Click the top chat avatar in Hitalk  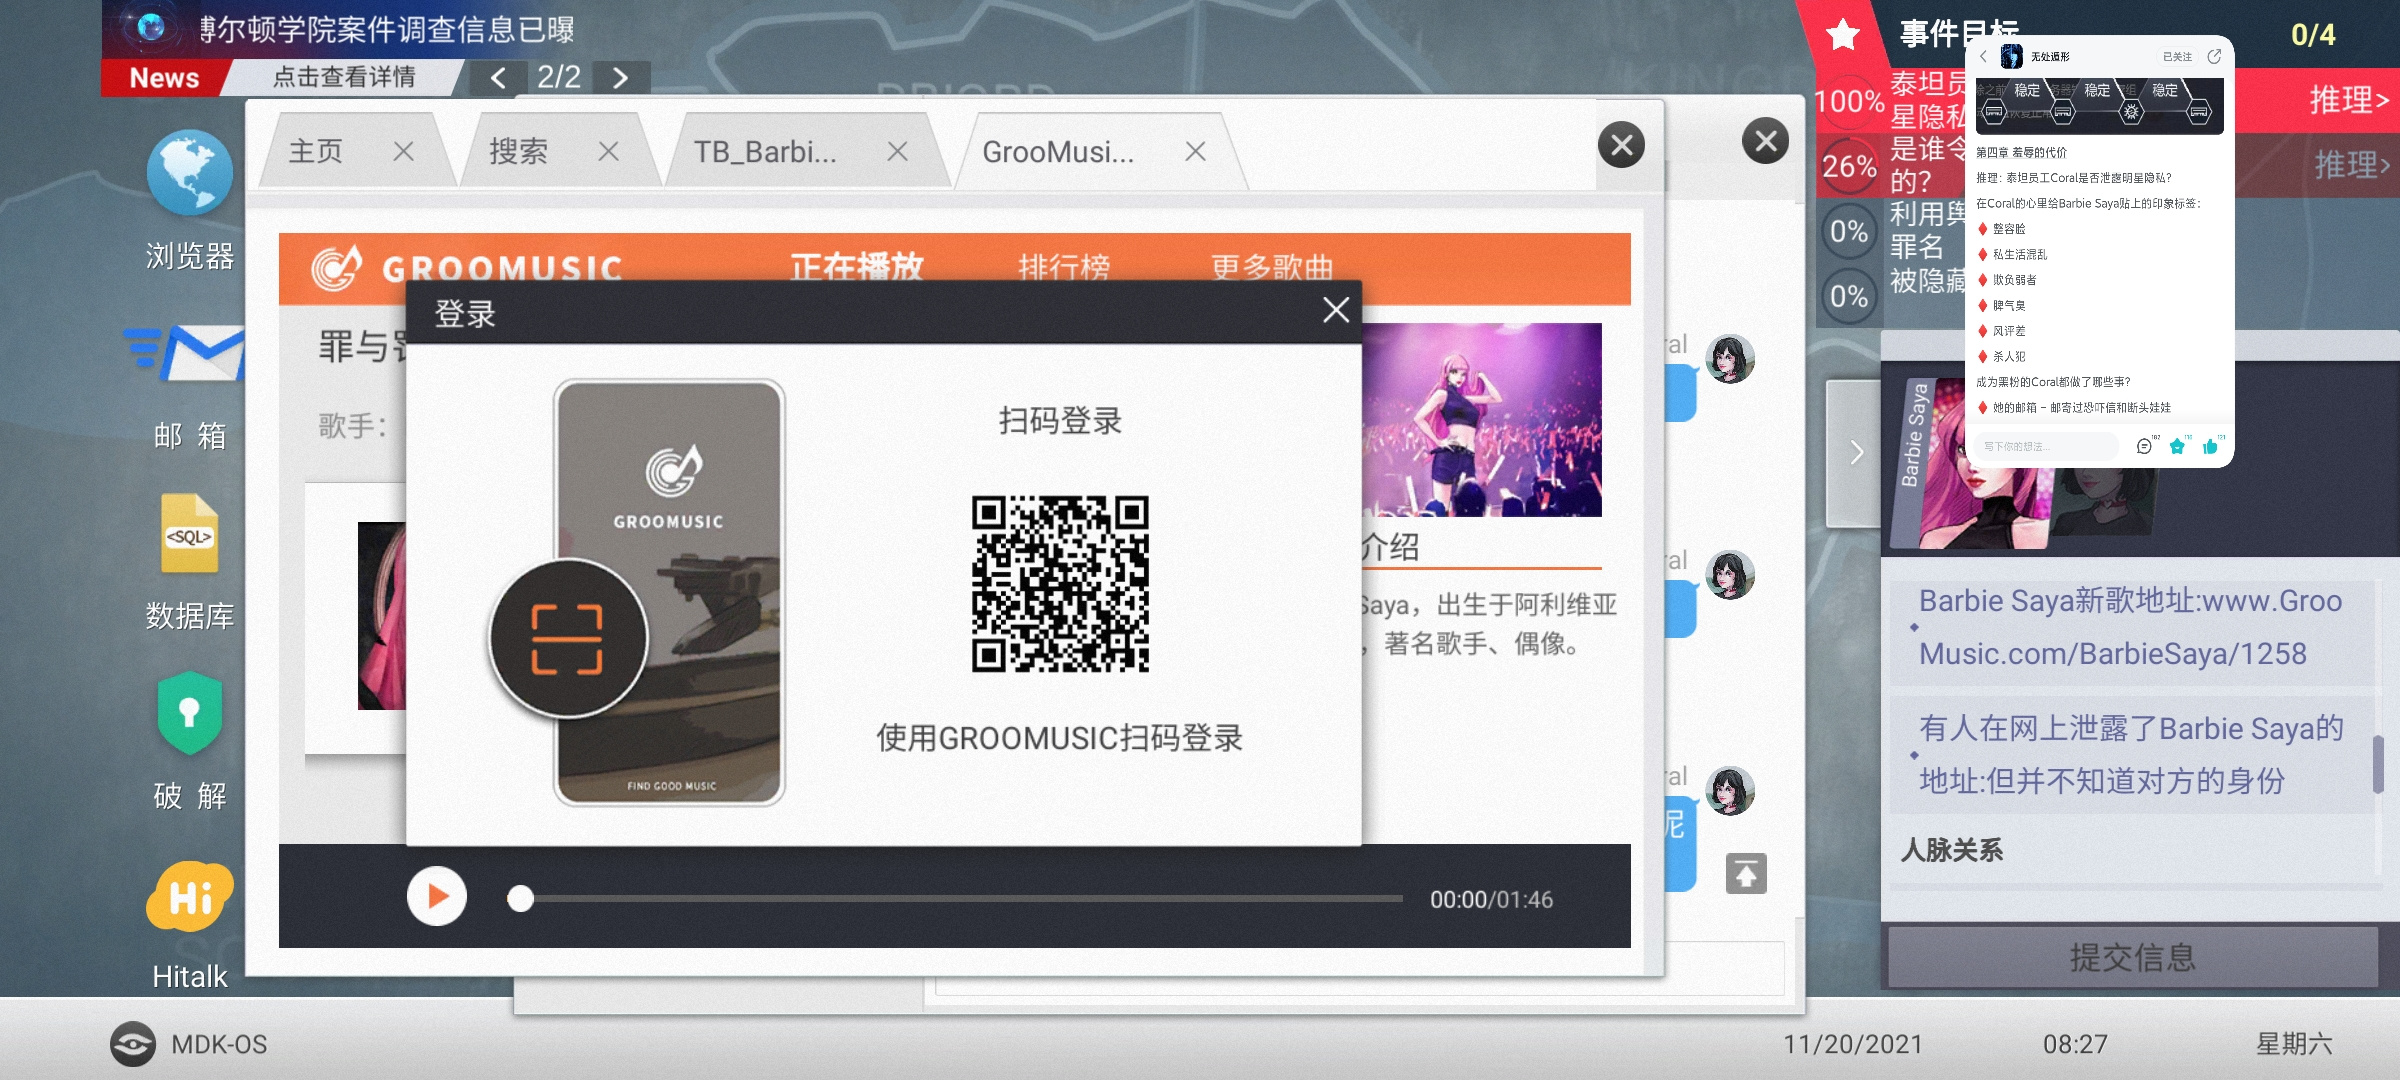(1729, 358)
